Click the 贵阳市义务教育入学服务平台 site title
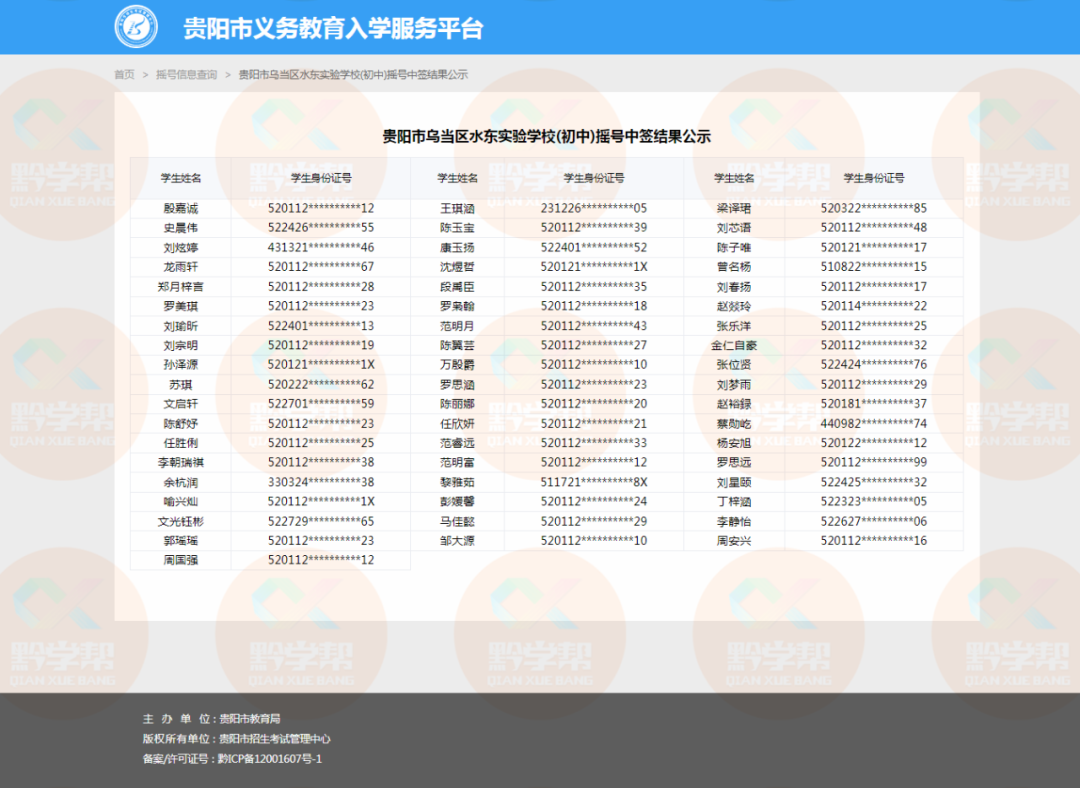This screenshot has height=788, width=1080. coord(333,28)
